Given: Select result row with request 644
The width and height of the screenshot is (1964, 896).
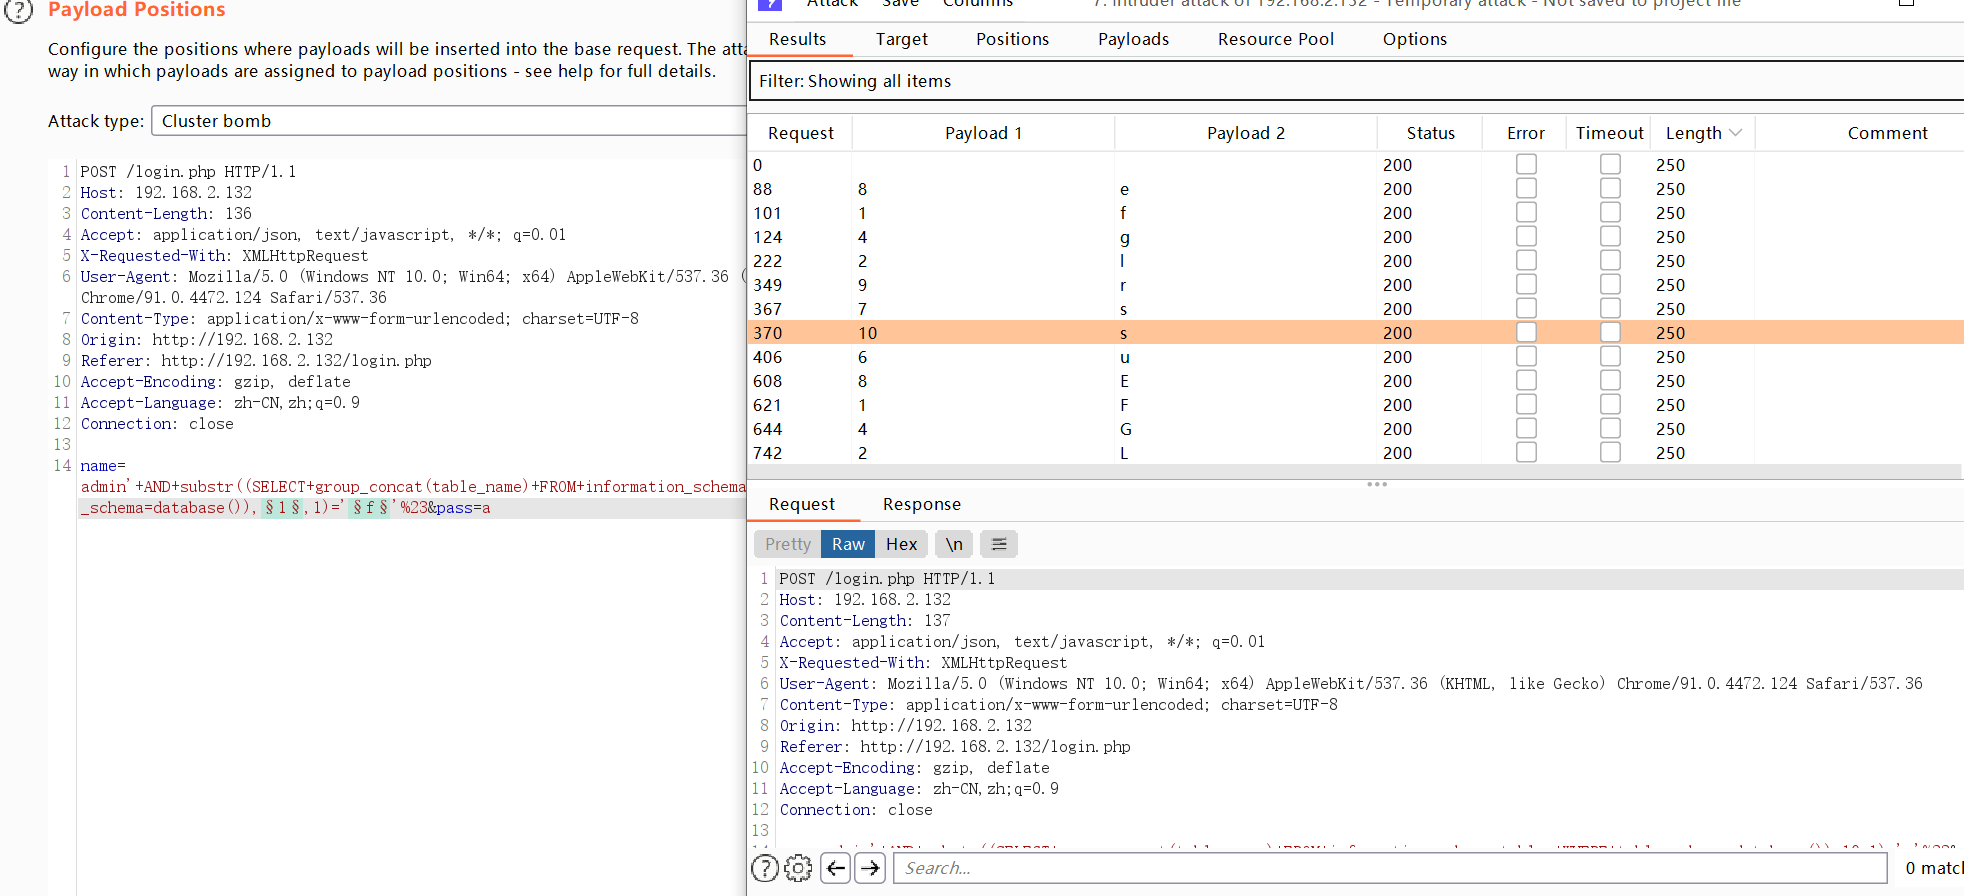Looking at the screenshot, I should 1356,428.
